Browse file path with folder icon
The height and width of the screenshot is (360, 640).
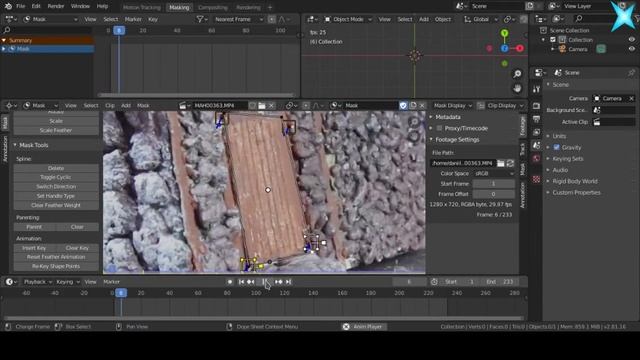(500, 163)
